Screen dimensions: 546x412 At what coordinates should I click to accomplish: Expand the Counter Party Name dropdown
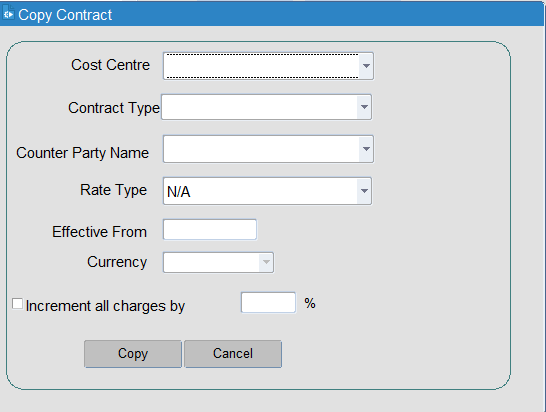pos(366,149)
